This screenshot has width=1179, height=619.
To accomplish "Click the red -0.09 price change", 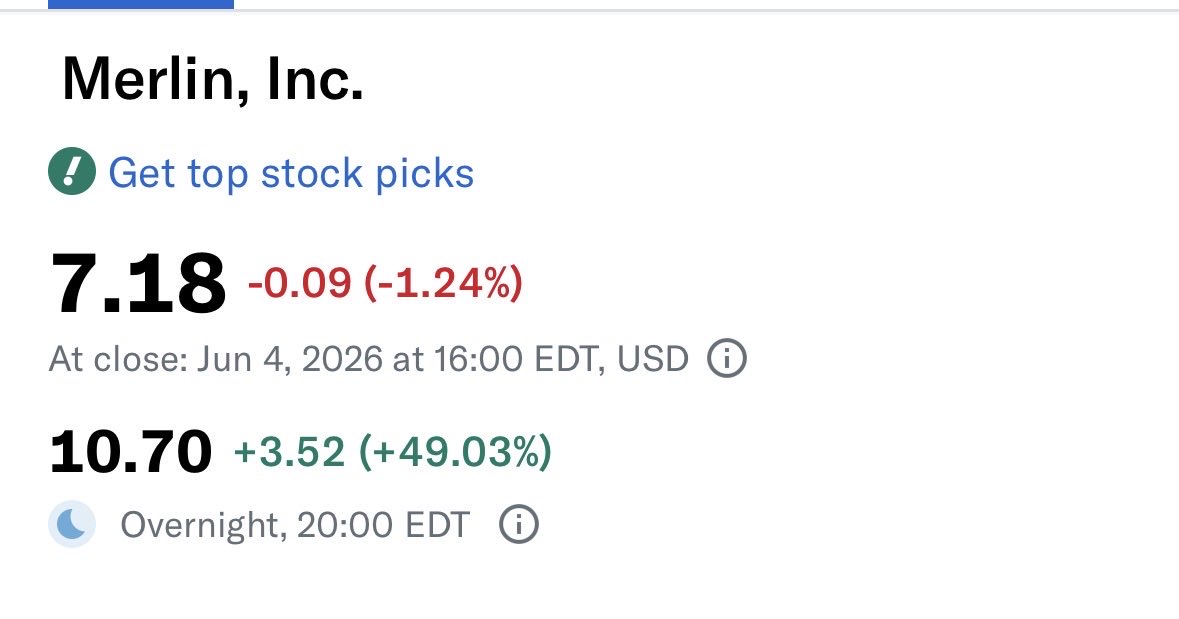I will 299,283.
